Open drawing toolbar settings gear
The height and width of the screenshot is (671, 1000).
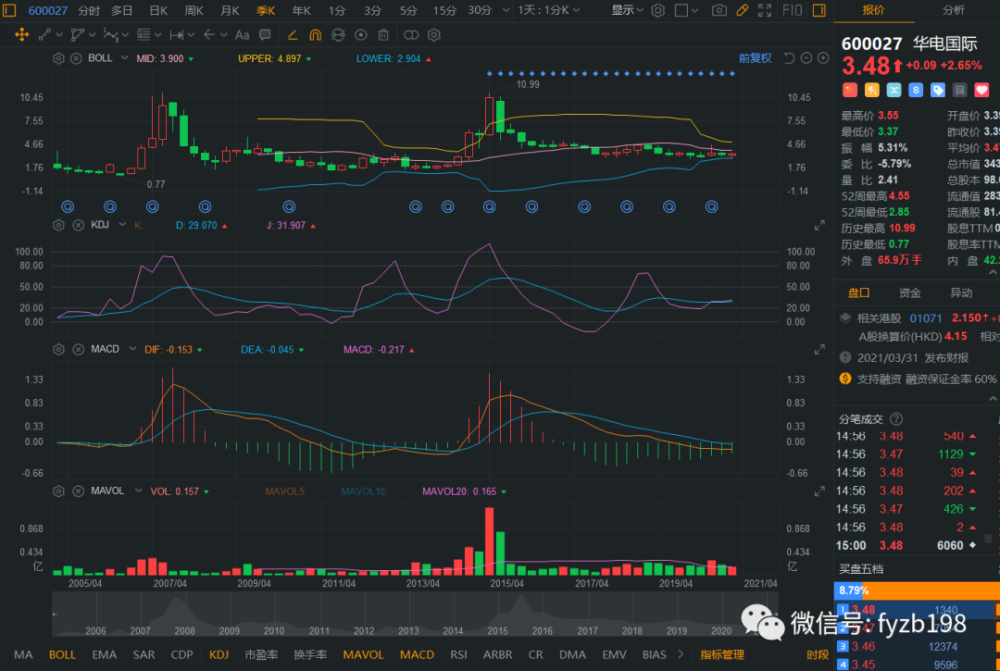point(434,35)
